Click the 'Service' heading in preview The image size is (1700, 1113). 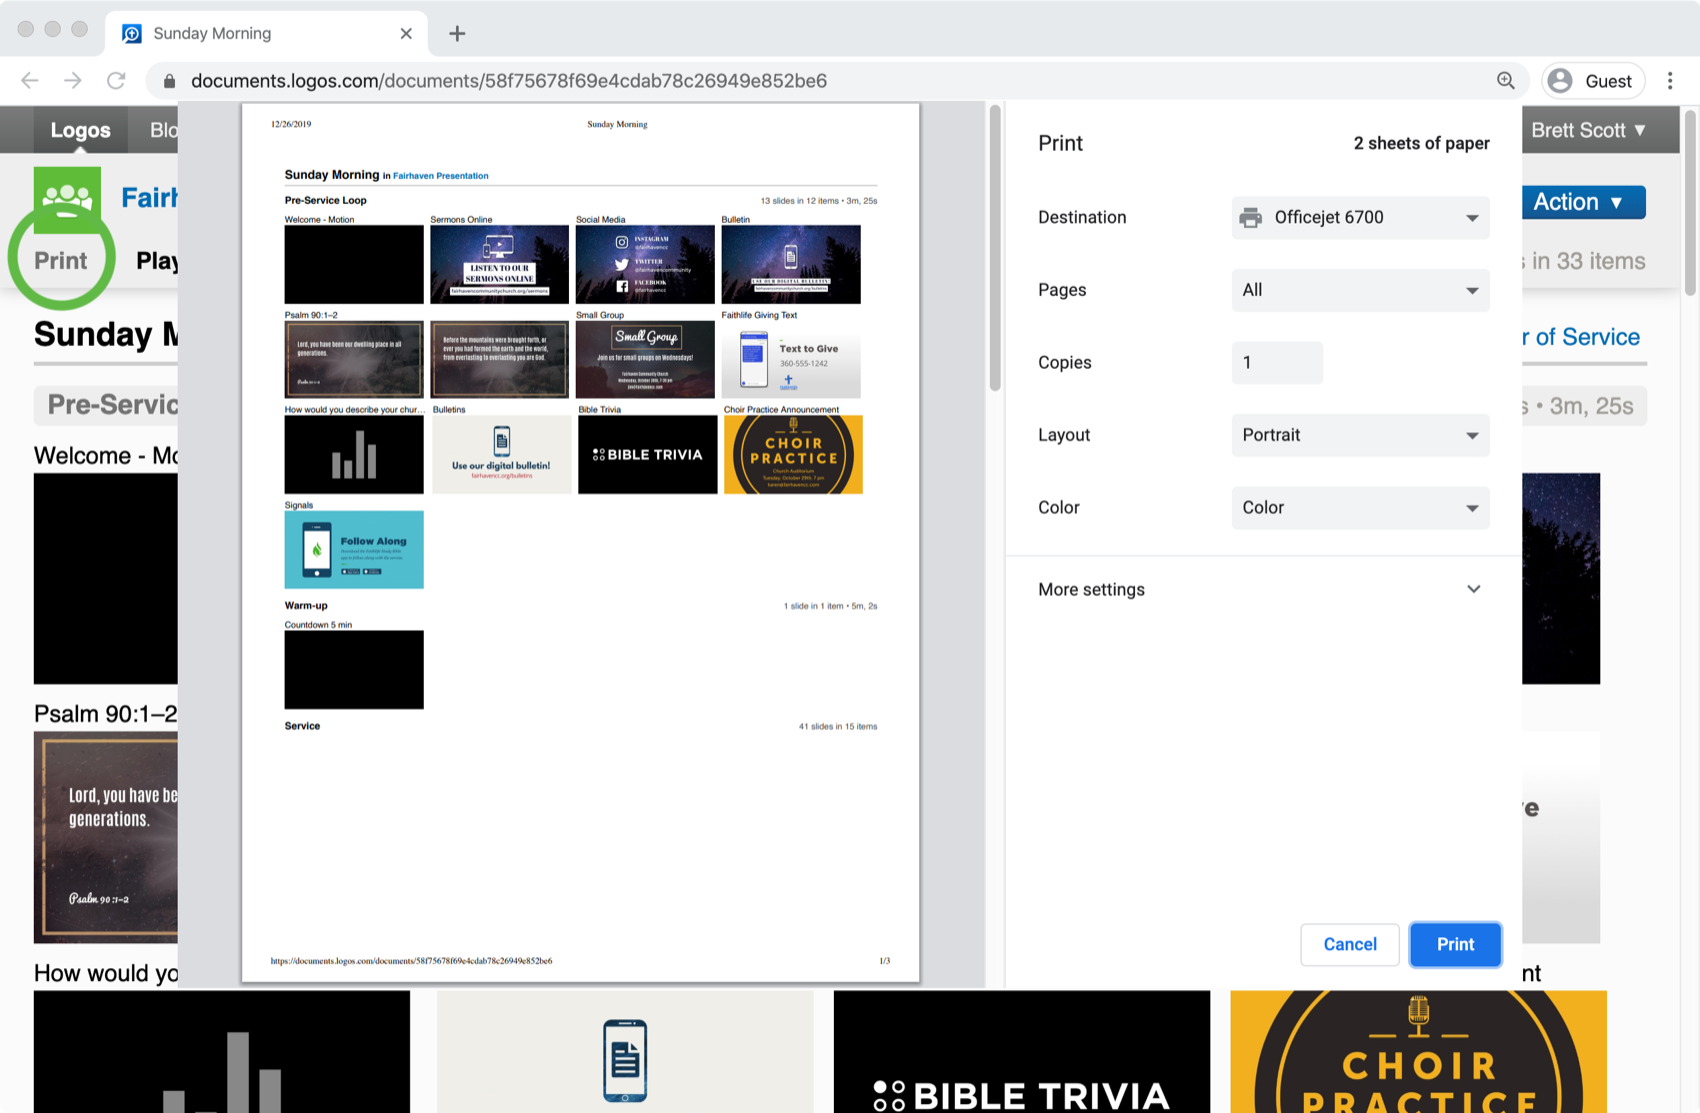302,726
